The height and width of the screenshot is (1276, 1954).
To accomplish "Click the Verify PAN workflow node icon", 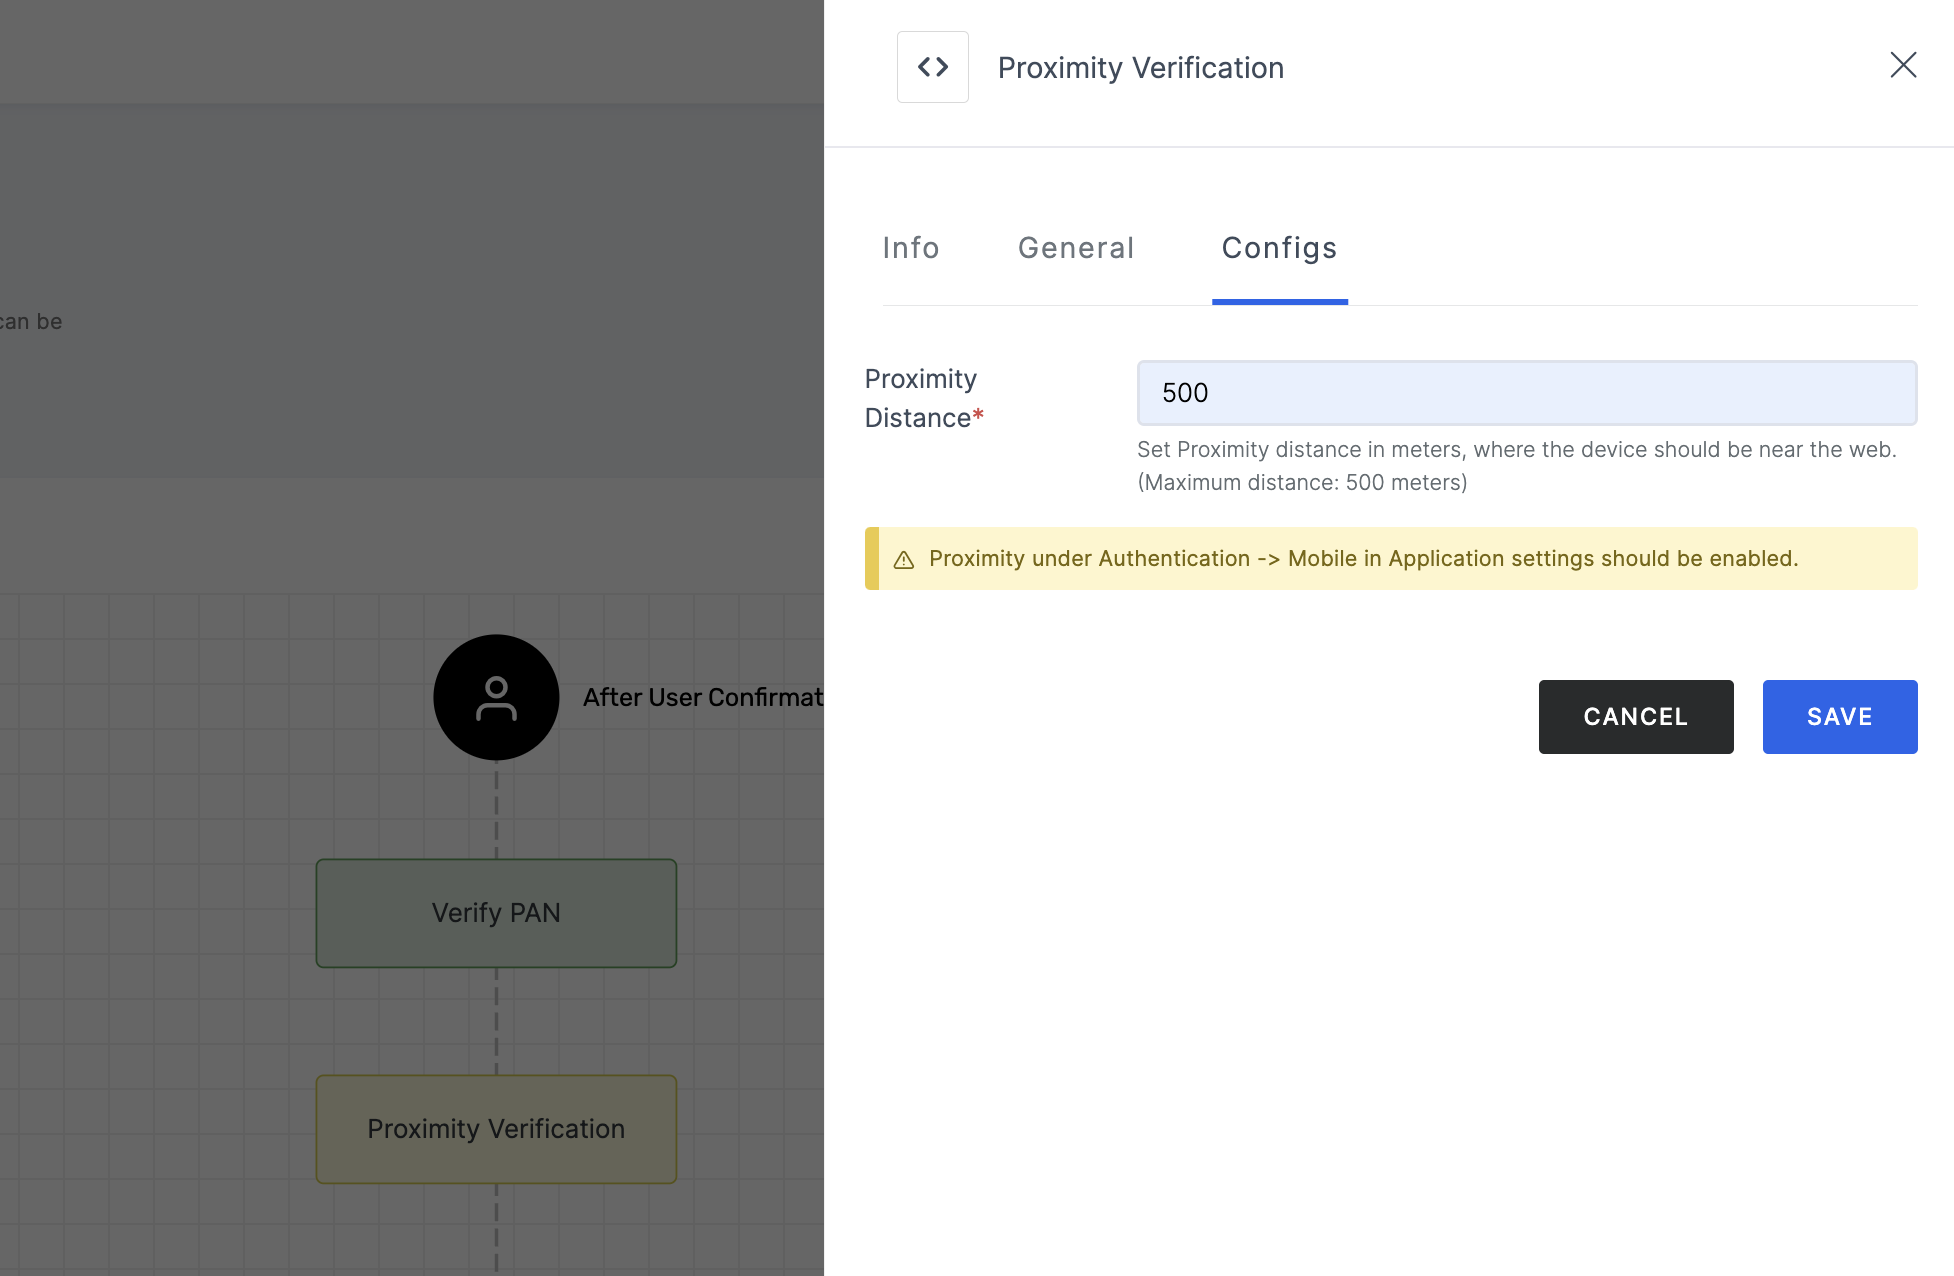I will [494, 911].
